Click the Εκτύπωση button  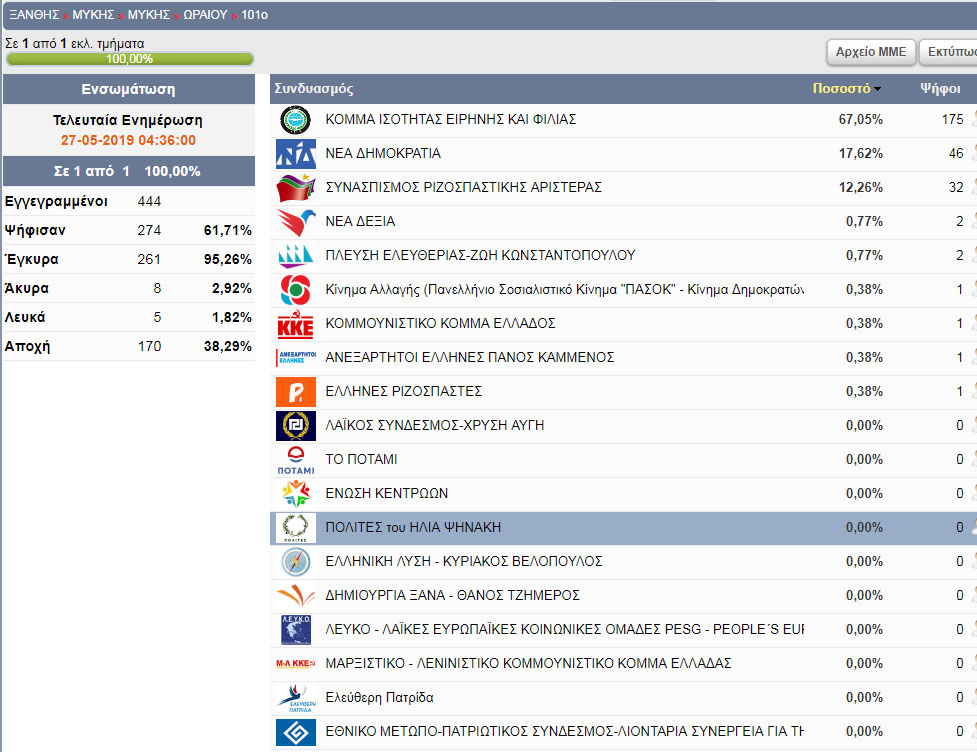[949, 52]
